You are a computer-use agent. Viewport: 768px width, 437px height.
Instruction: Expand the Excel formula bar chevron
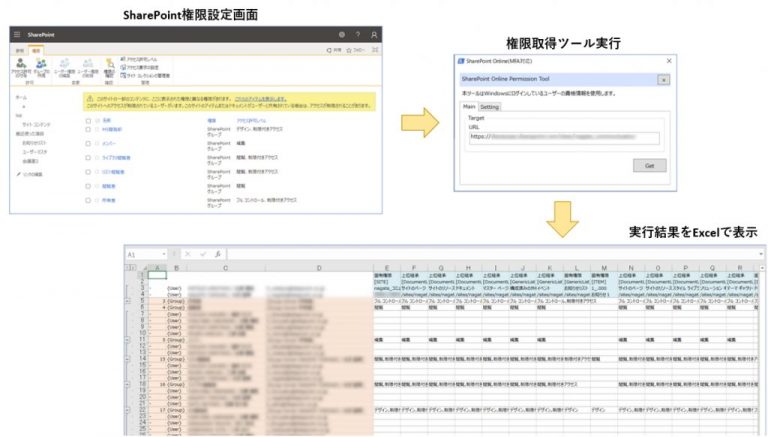[x=760, y=254]
